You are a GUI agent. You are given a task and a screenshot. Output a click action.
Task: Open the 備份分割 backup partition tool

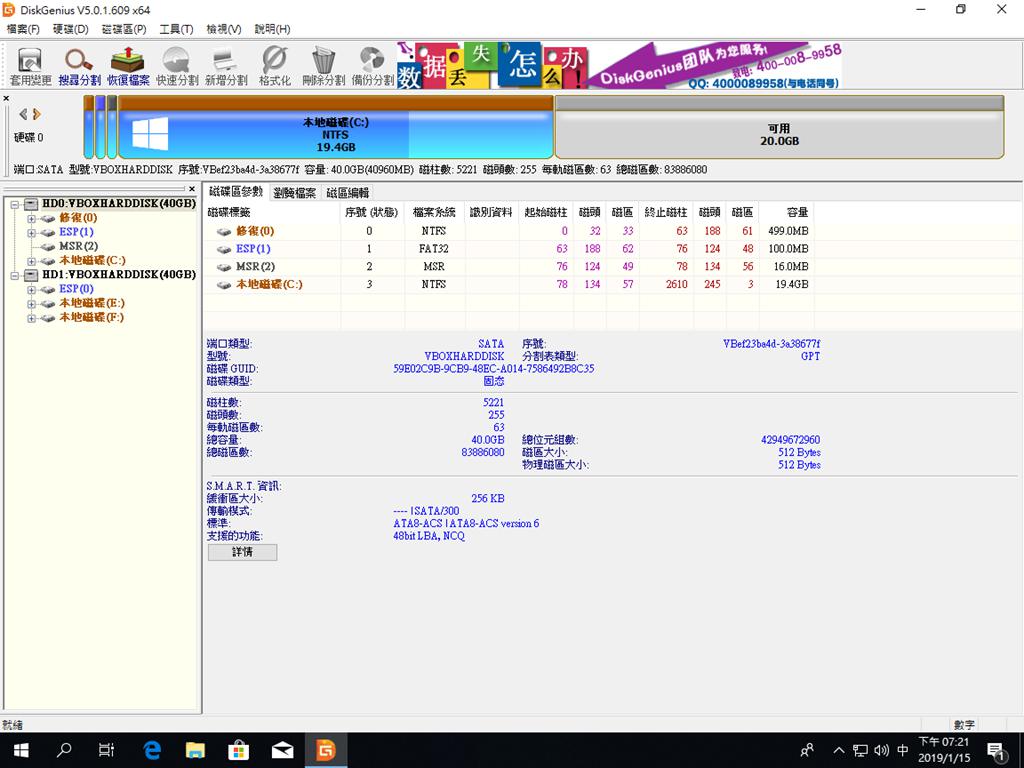372,67
